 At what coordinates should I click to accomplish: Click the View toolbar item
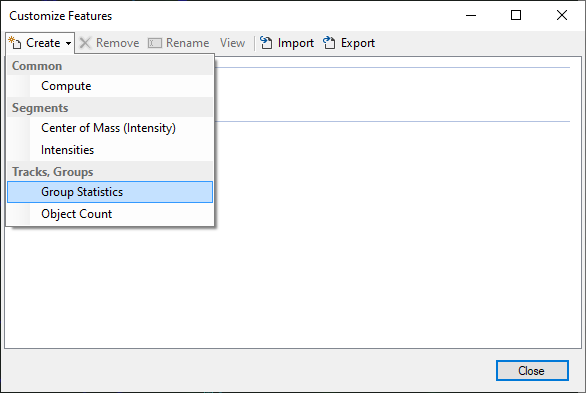232,43
